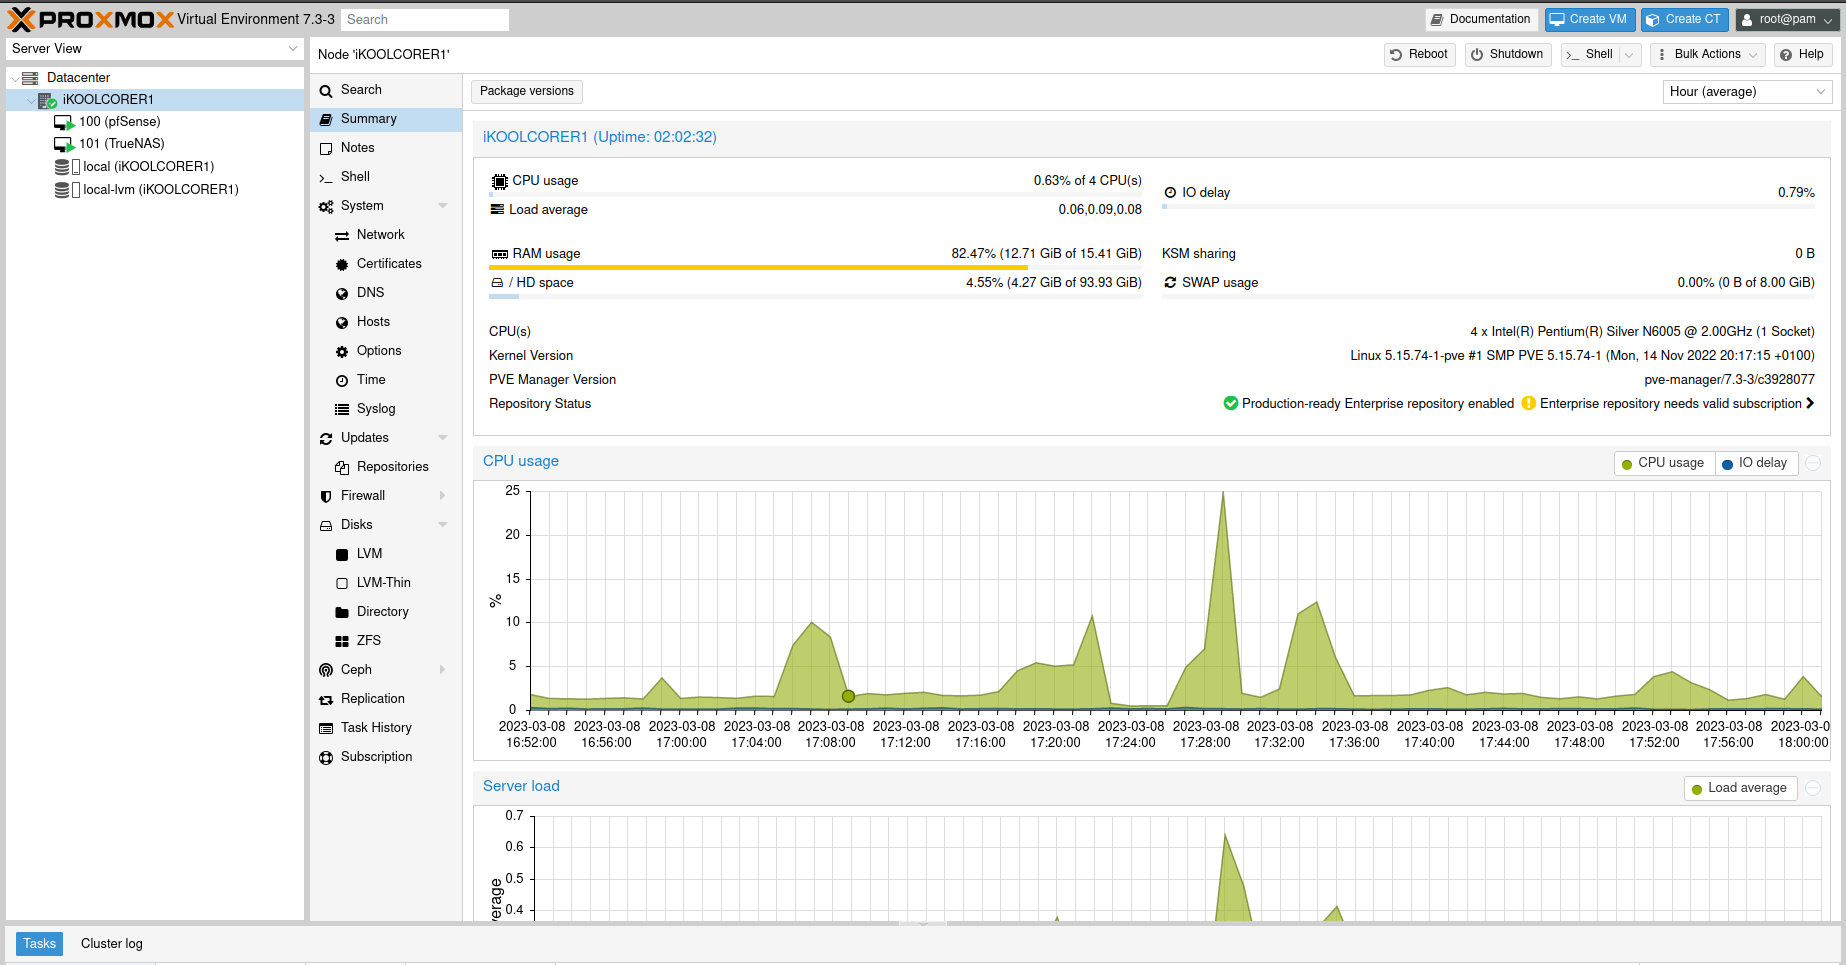Click the local storage database icon

62,167
